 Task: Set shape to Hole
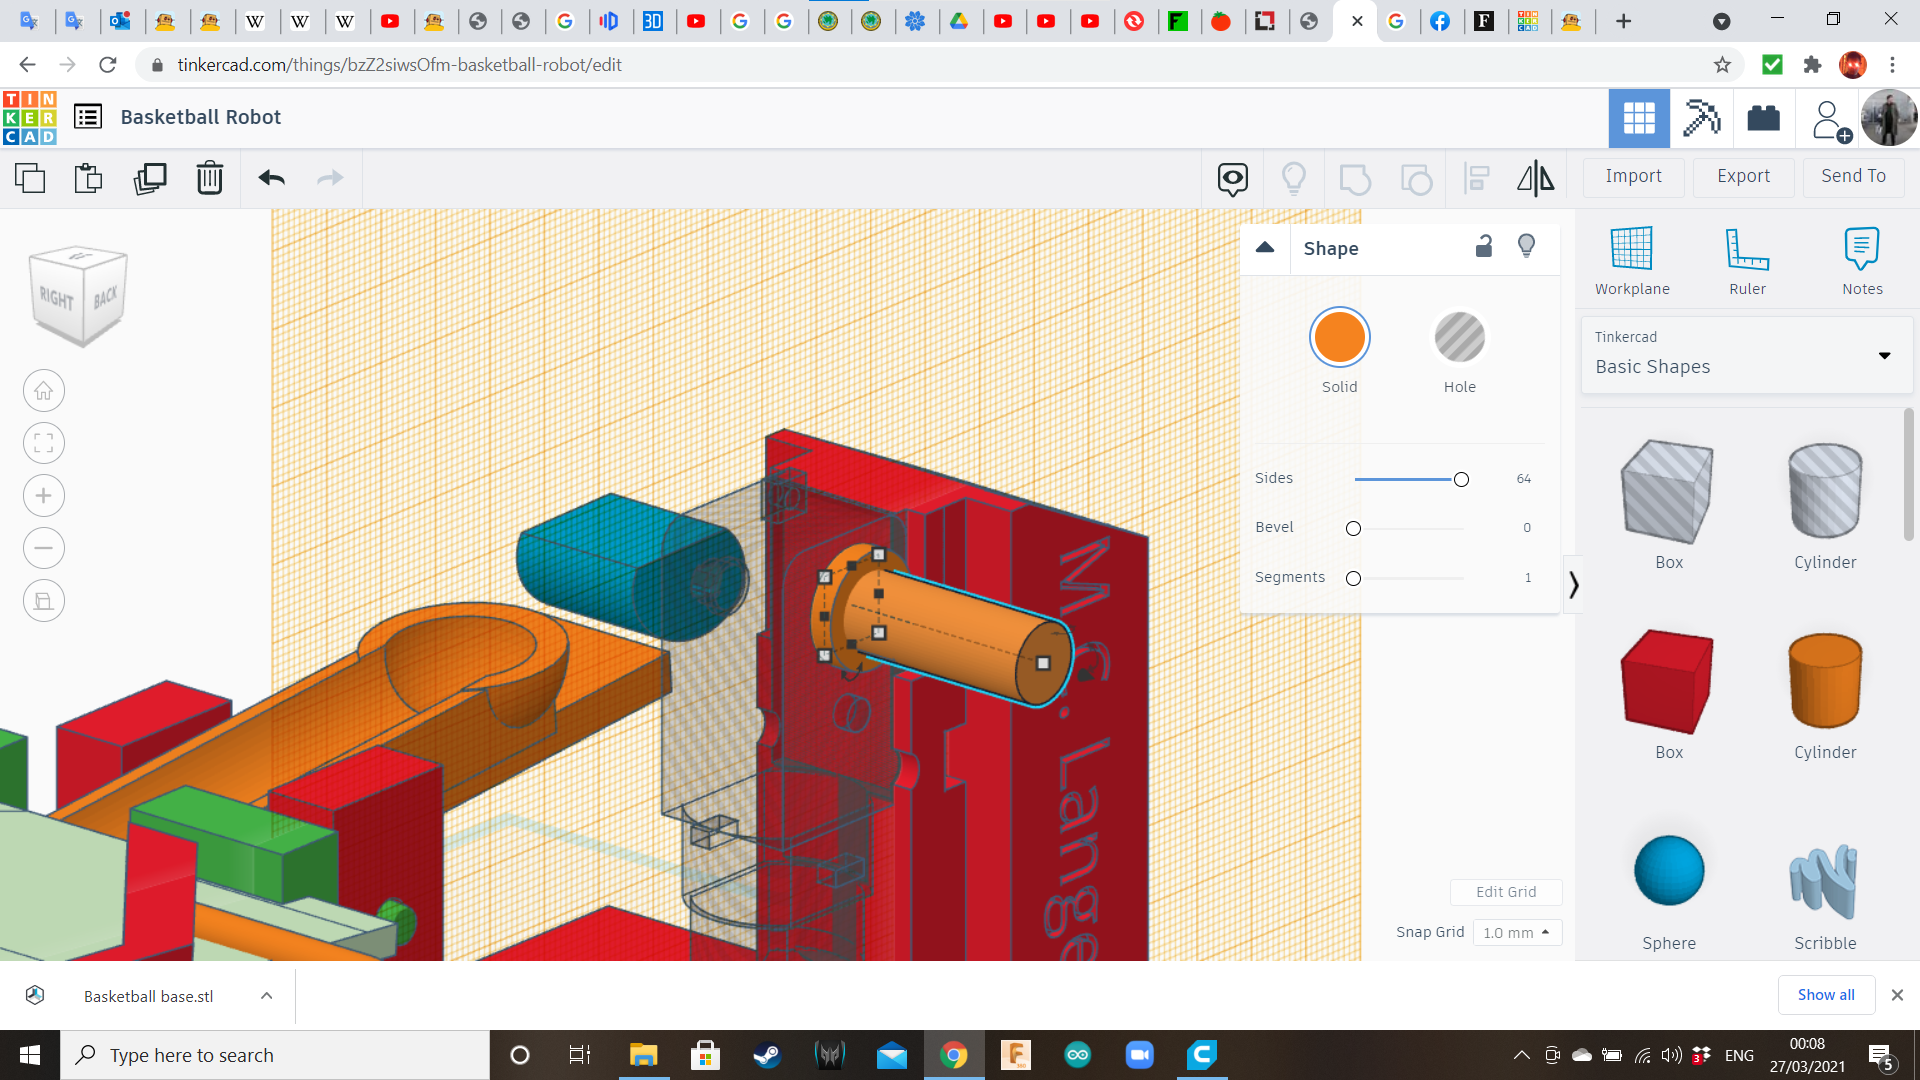(1459, 338)
